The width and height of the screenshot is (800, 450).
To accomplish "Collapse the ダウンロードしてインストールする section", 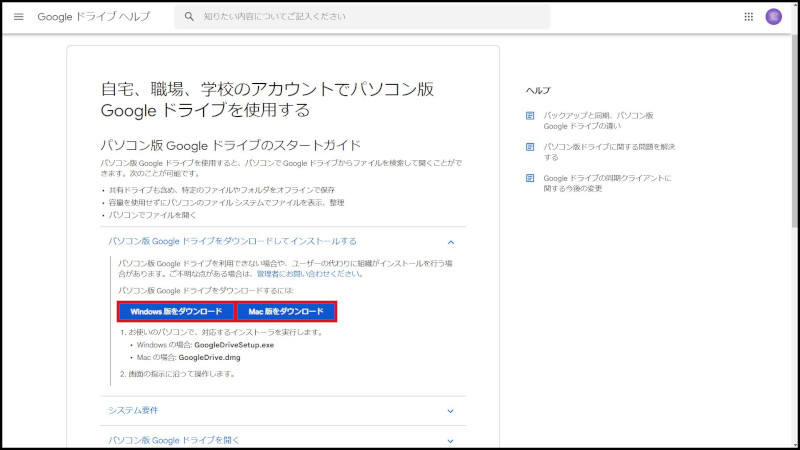I will point(451,241).
